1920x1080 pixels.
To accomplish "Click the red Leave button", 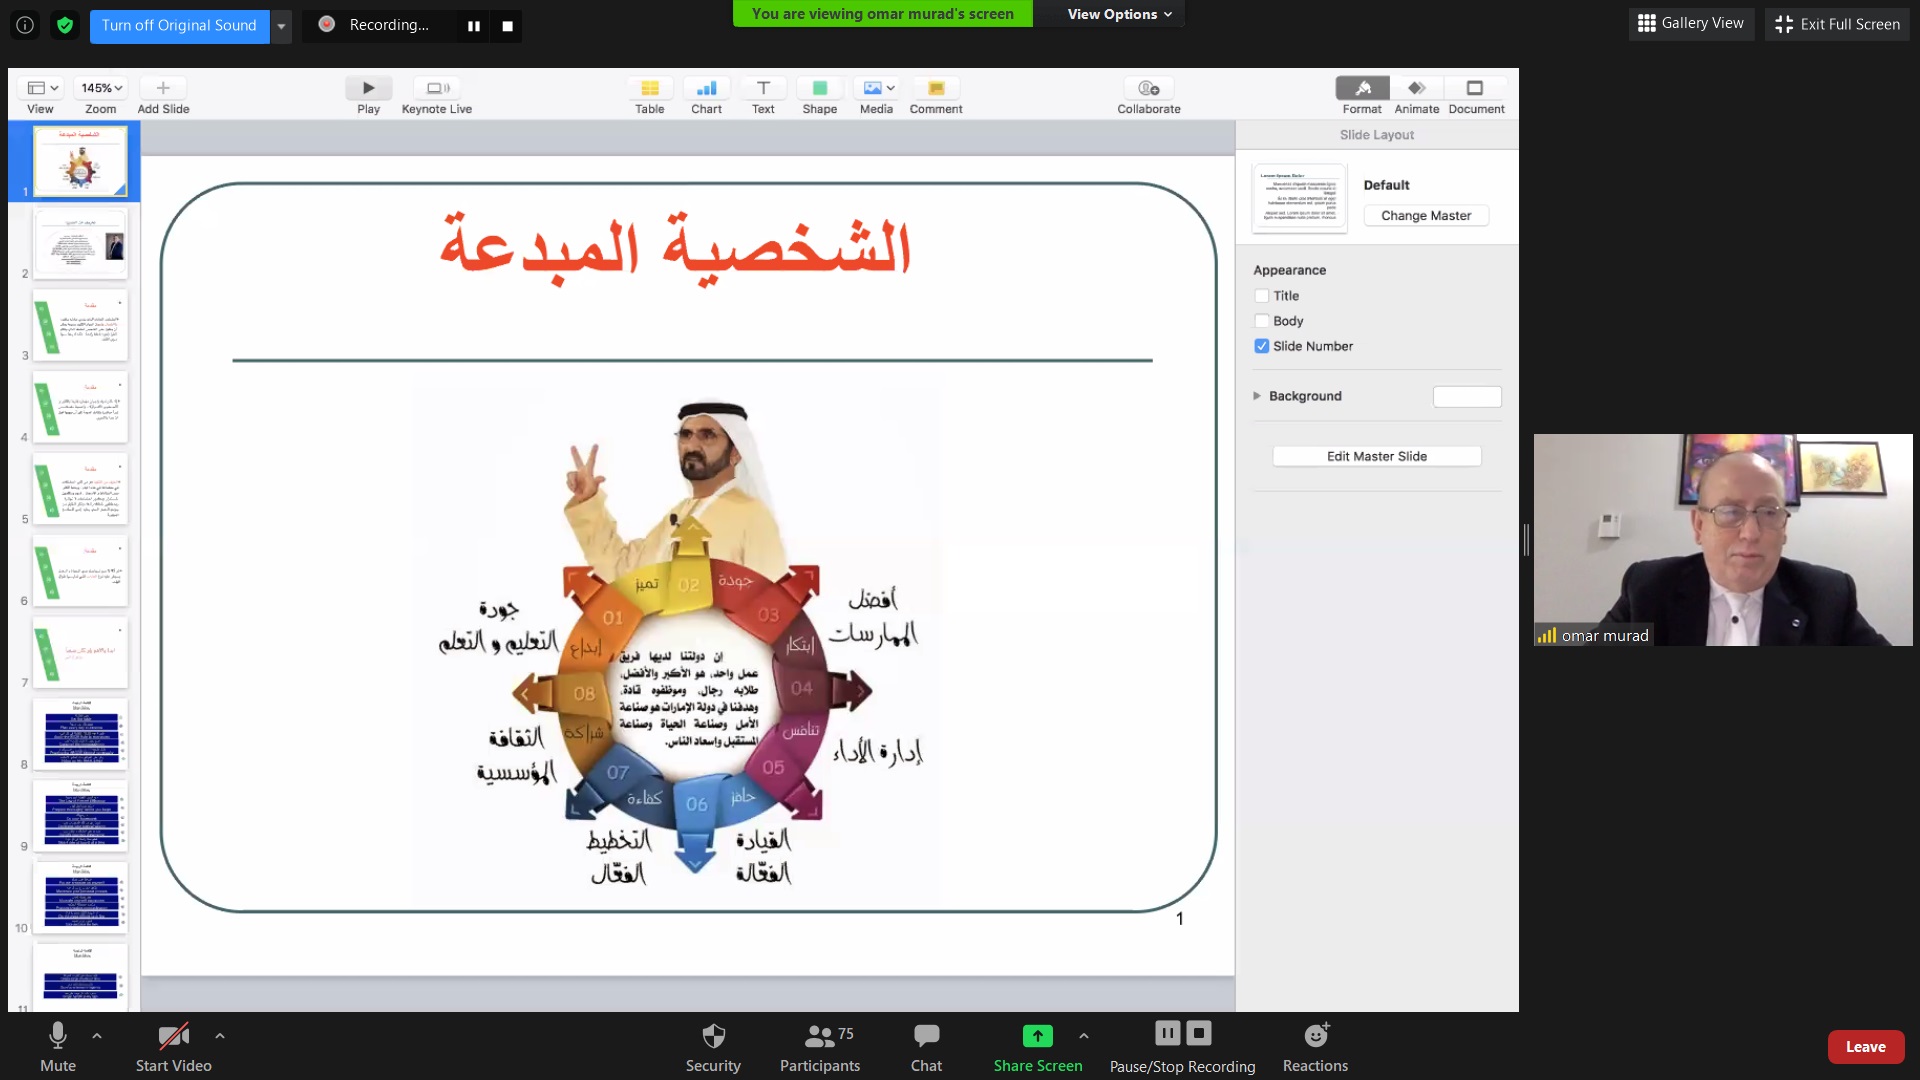I will 1865,1047.
